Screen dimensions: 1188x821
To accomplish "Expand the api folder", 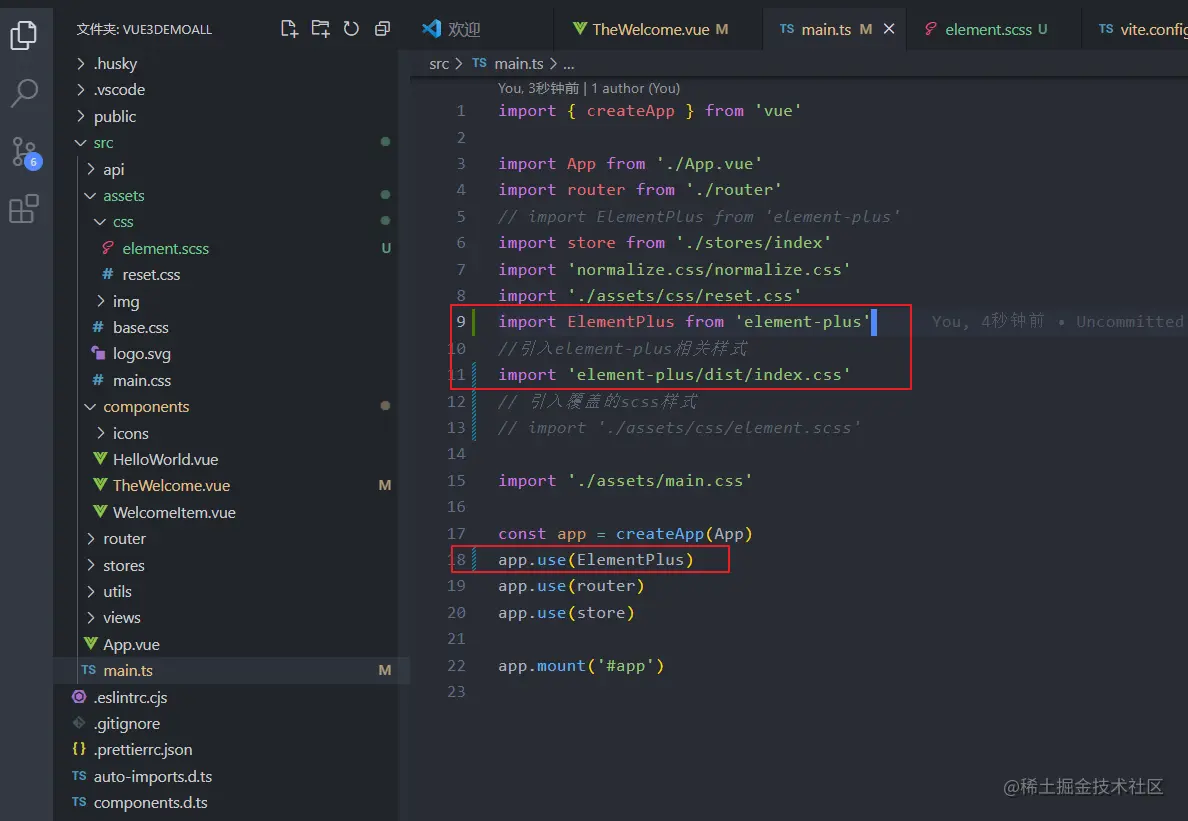I will (91, 169).
